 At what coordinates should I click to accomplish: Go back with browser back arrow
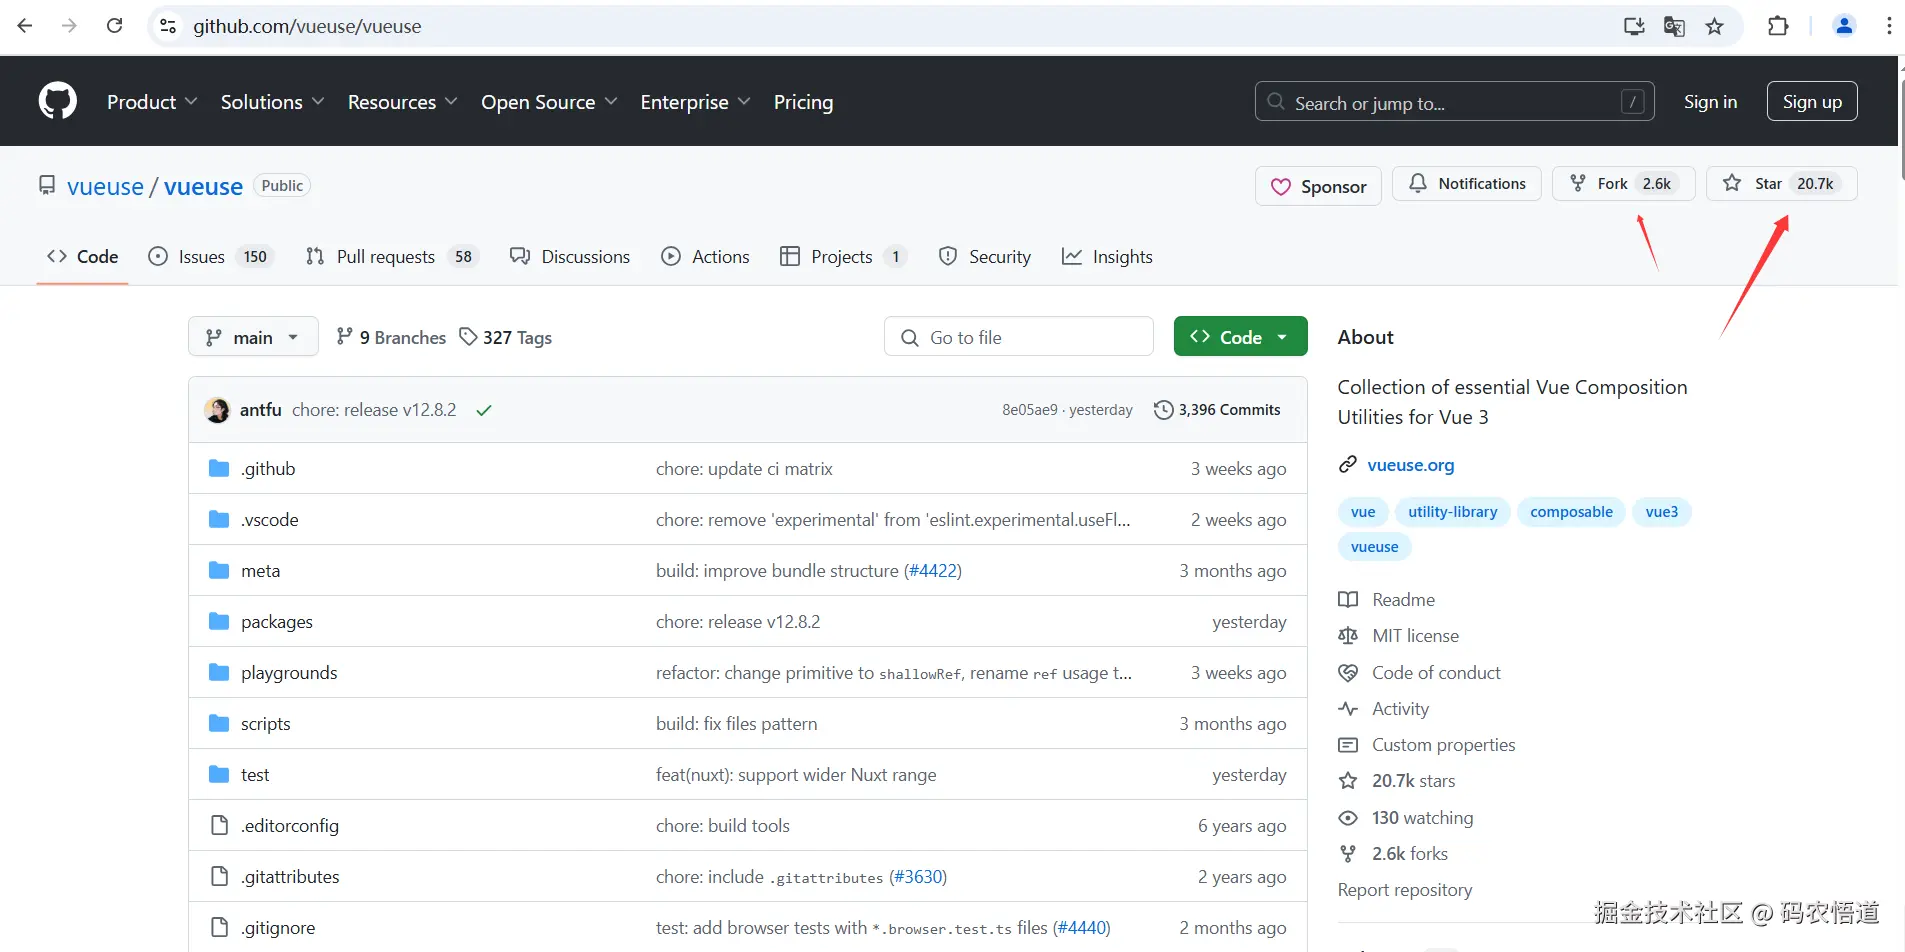click(25, 26)
